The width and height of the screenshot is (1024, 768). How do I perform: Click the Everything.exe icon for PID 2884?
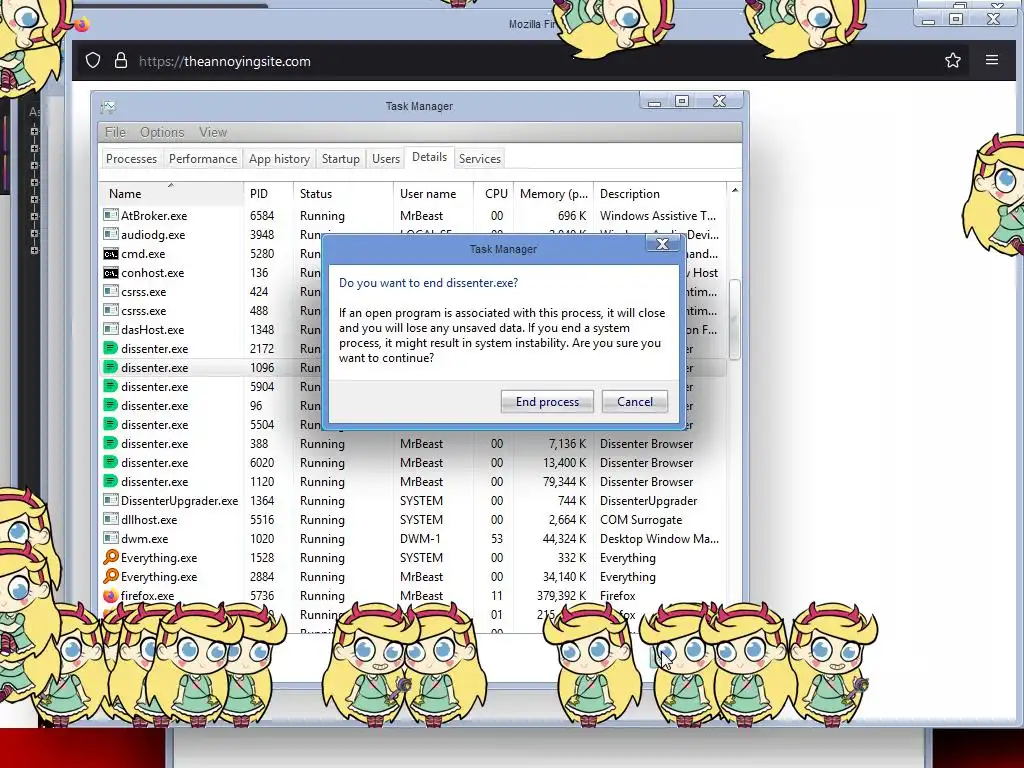(111, 576)
